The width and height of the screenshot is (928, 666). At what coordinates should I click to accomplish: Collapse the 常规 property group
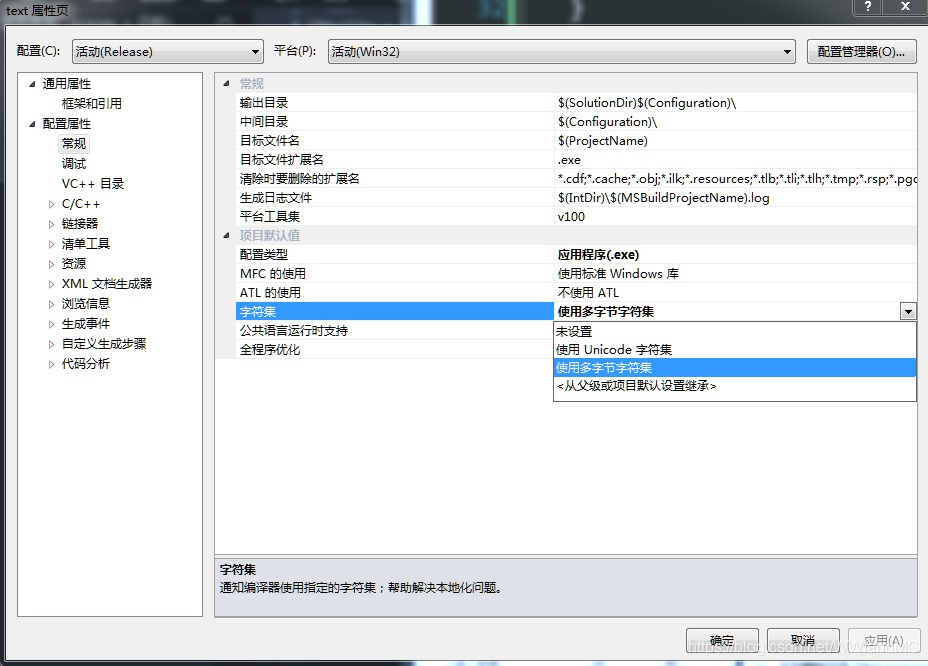[x=226, y=83]
